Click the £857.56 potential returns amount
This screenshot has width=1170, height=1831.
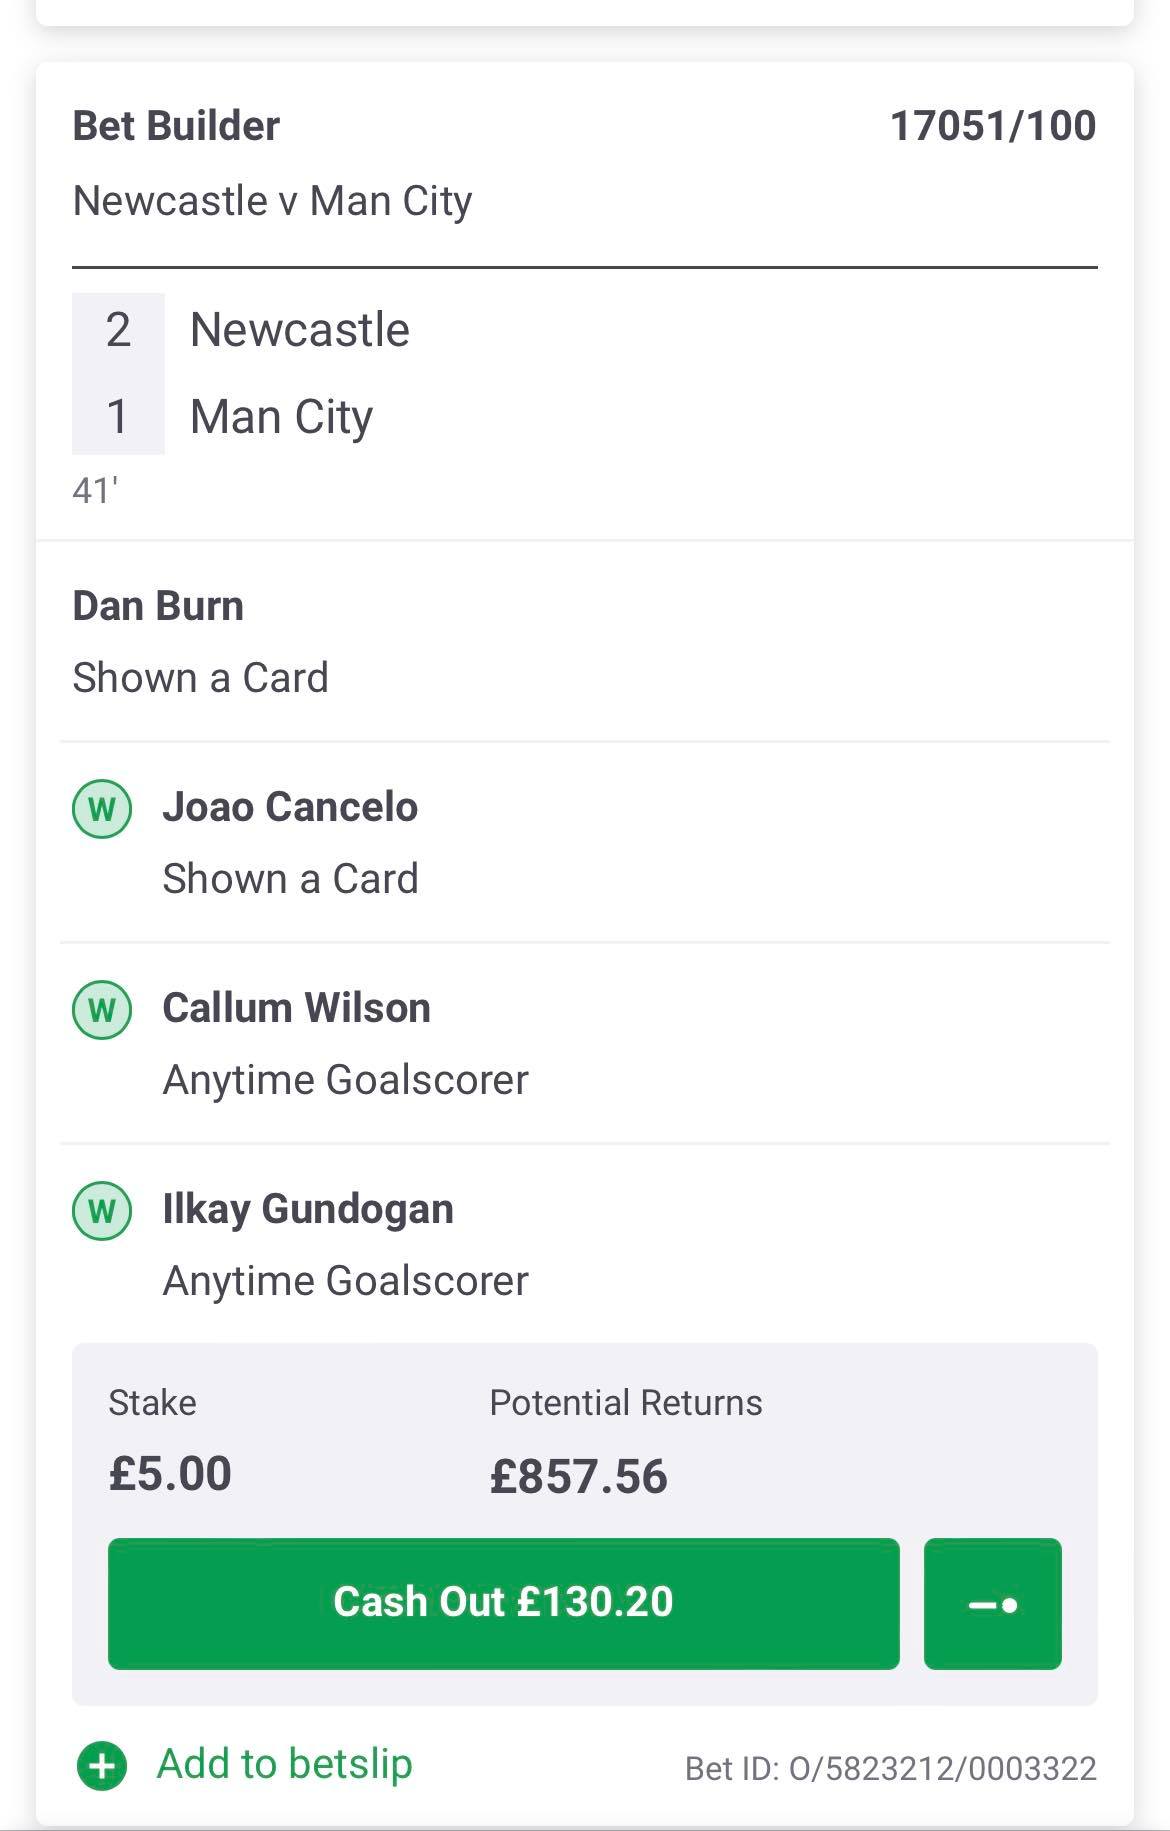(578, 1476)
